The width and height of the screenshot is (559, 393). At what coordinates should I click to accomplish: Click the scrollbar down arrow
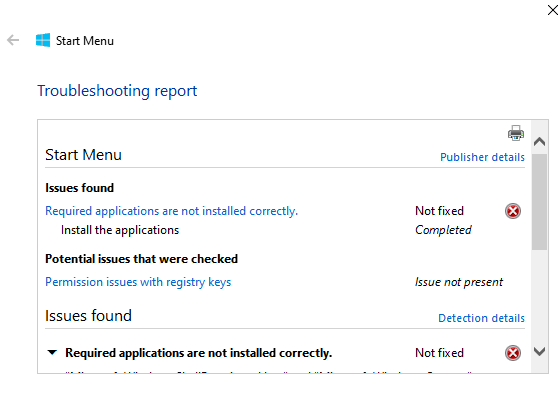539,352
